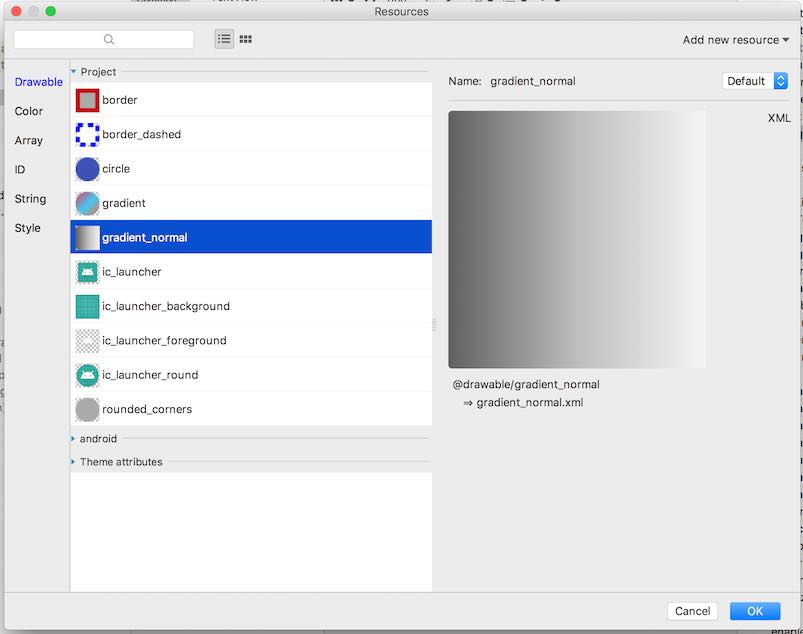This screenshot has width=803, height=634.
Task: Click the green zoom window button
Action: (x=50, y=11)
